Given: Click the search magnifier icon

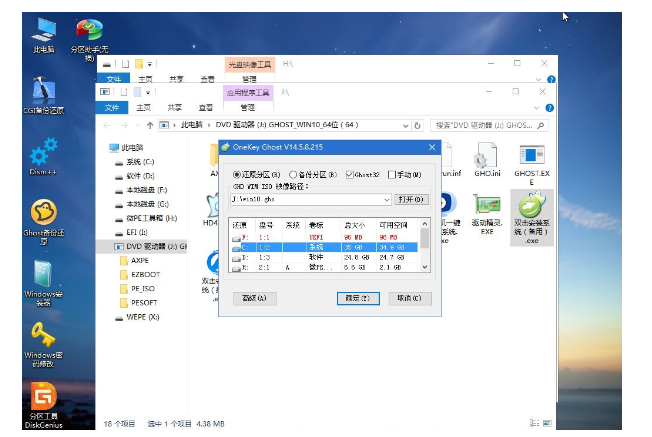Looking at the screenshot, I should pos(540,125).
